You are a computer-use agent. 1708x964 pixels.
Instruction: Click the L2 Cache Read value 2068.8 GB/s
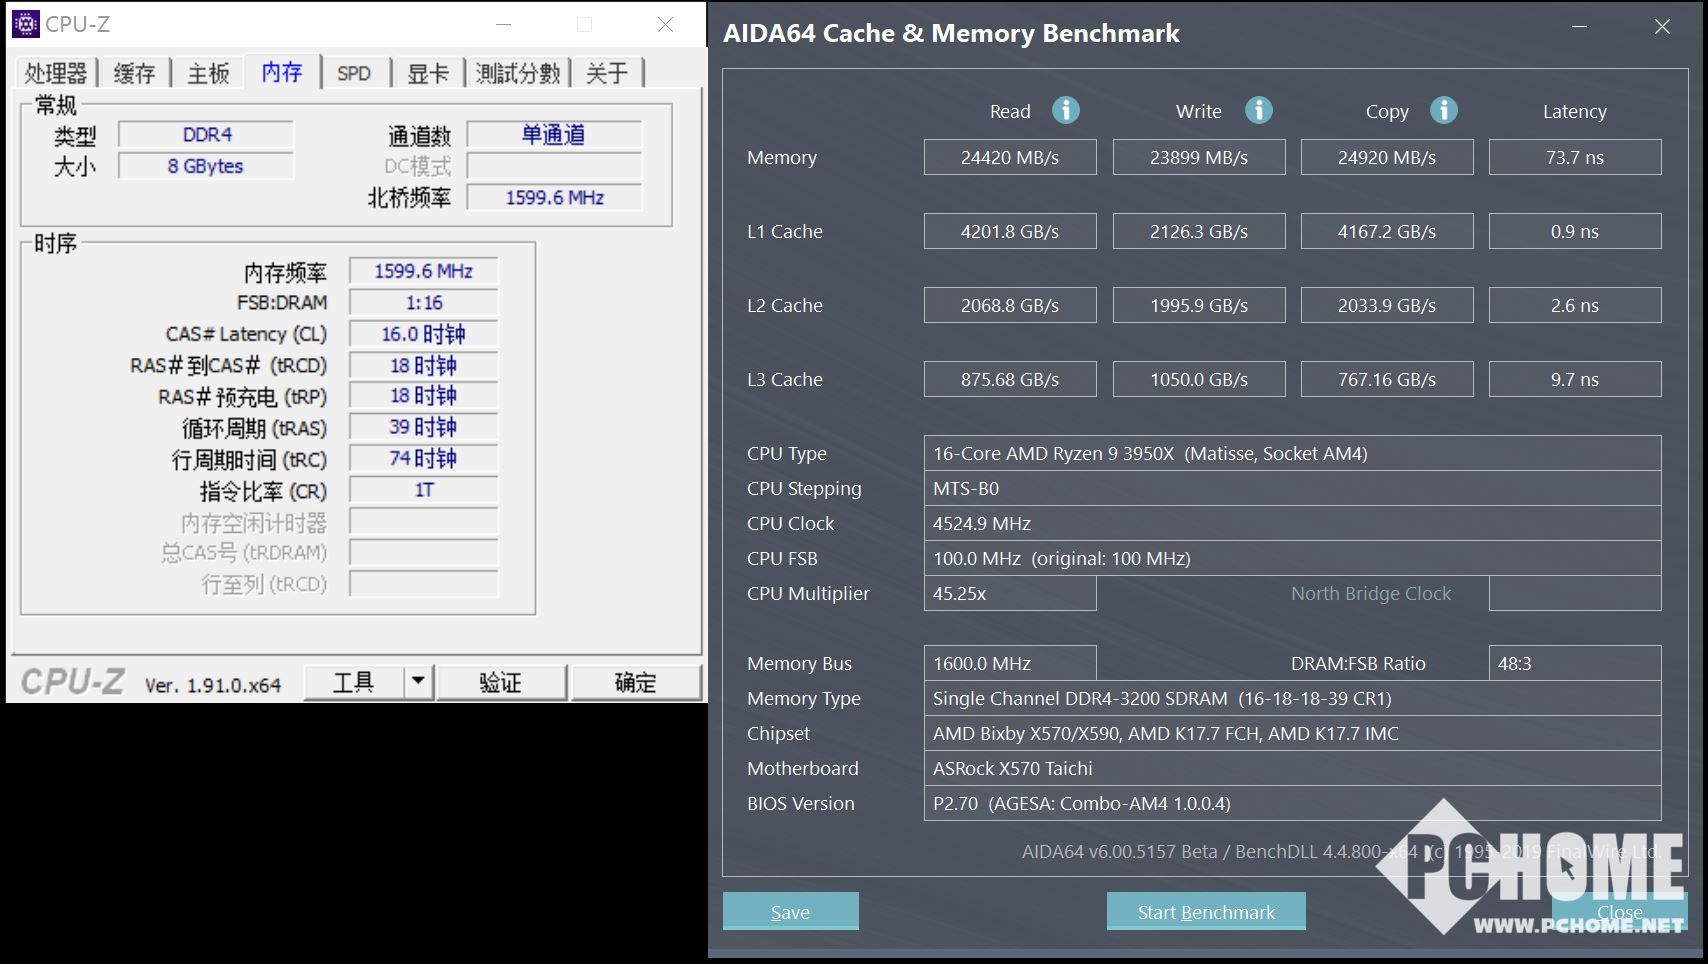(1010, 305)
